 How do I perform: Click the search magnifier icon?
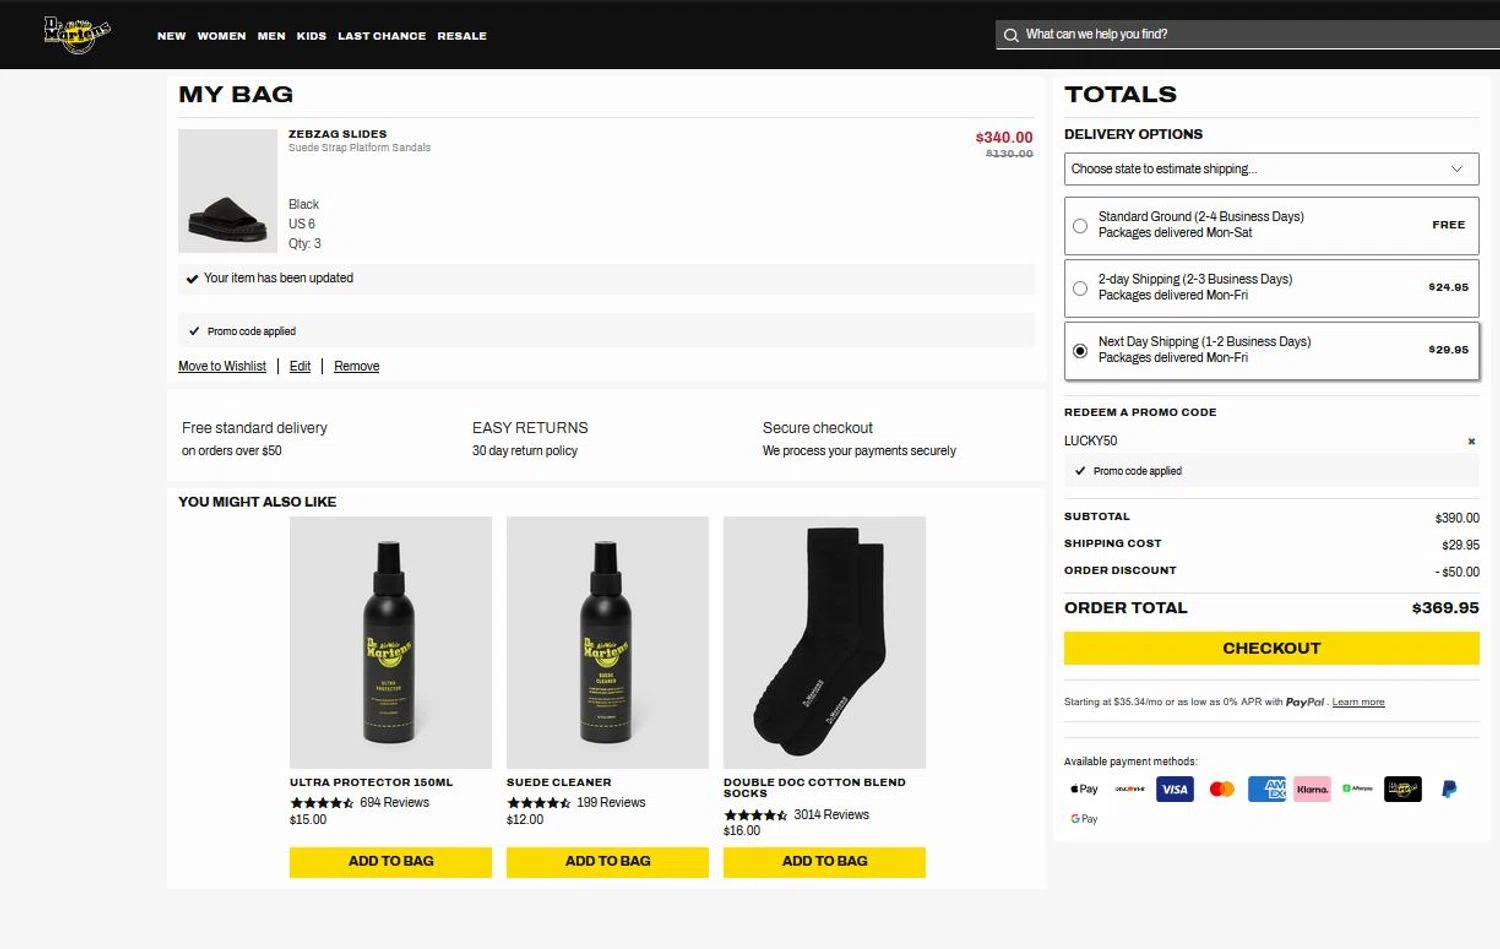pos(1011,35)
